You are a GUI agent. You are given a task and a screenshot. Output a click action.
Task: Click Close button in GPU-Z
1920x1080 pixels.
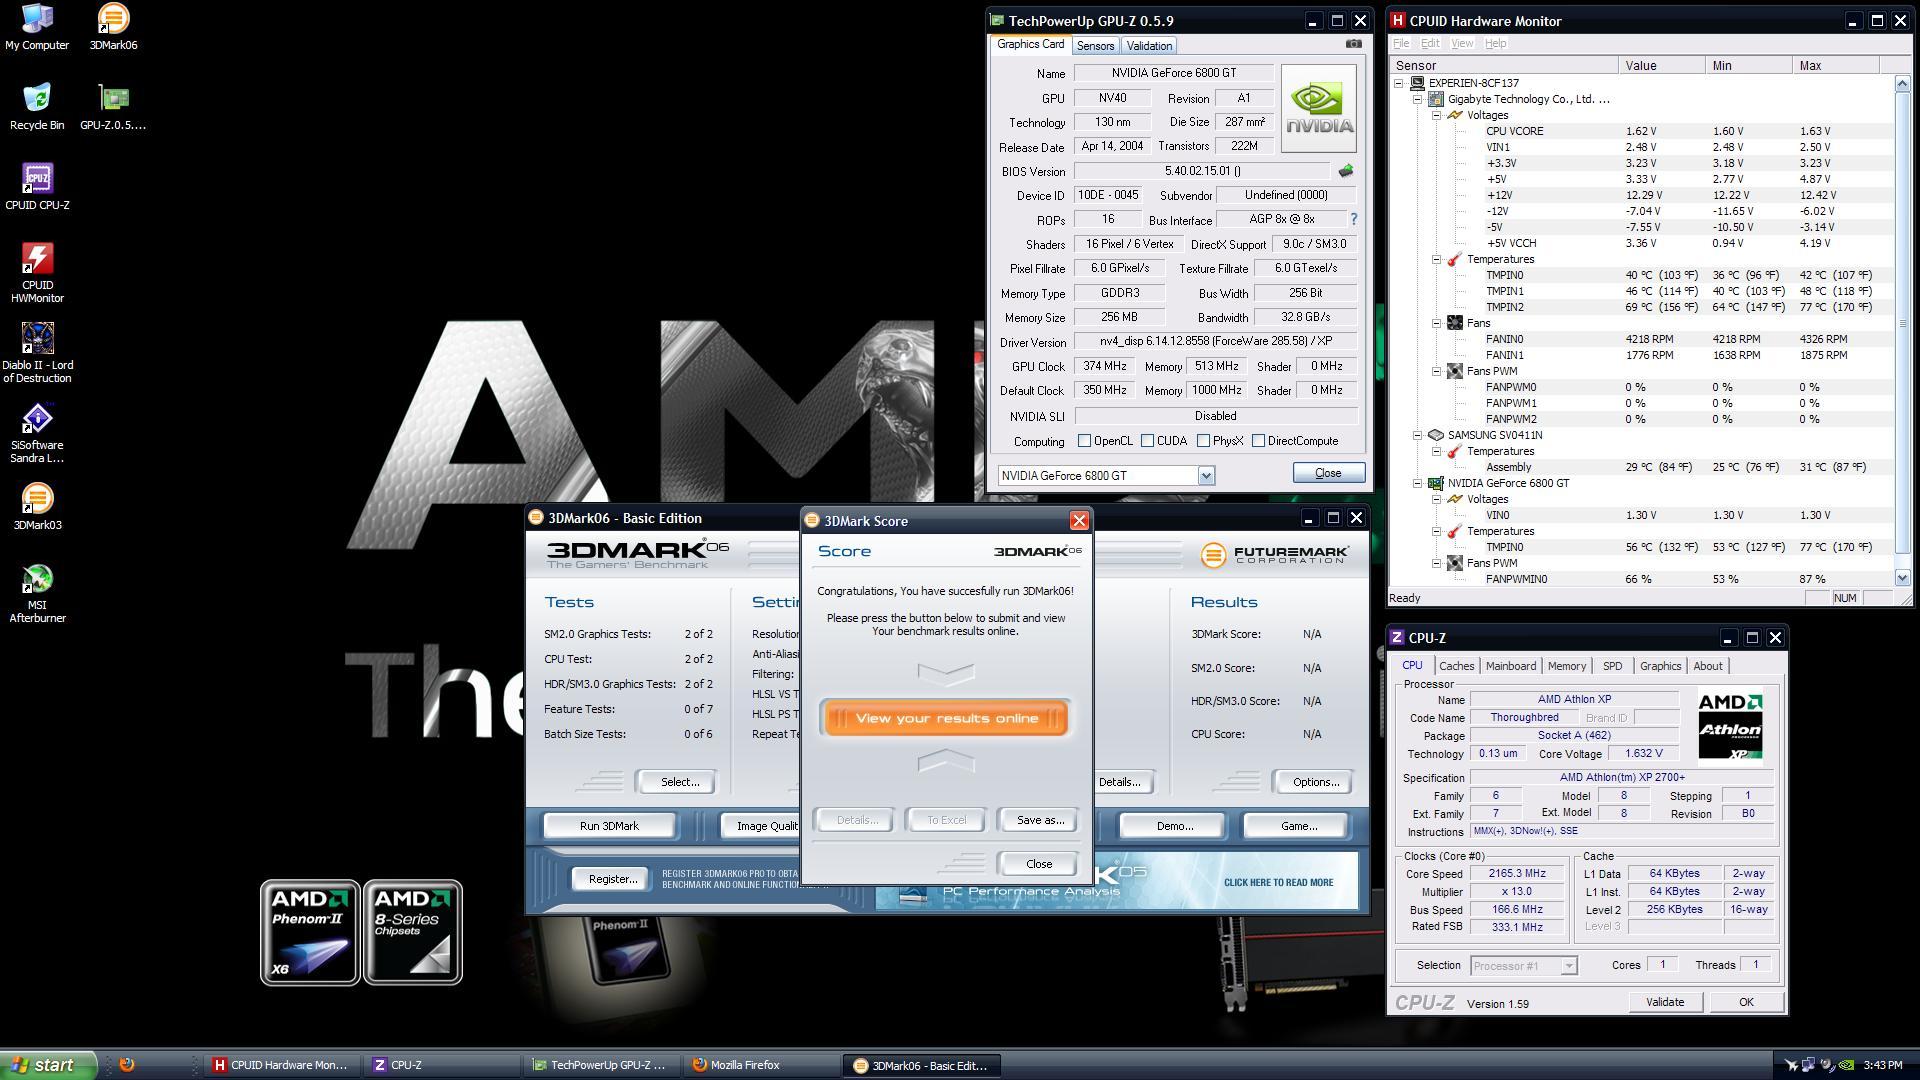[x=1328, y=473]
